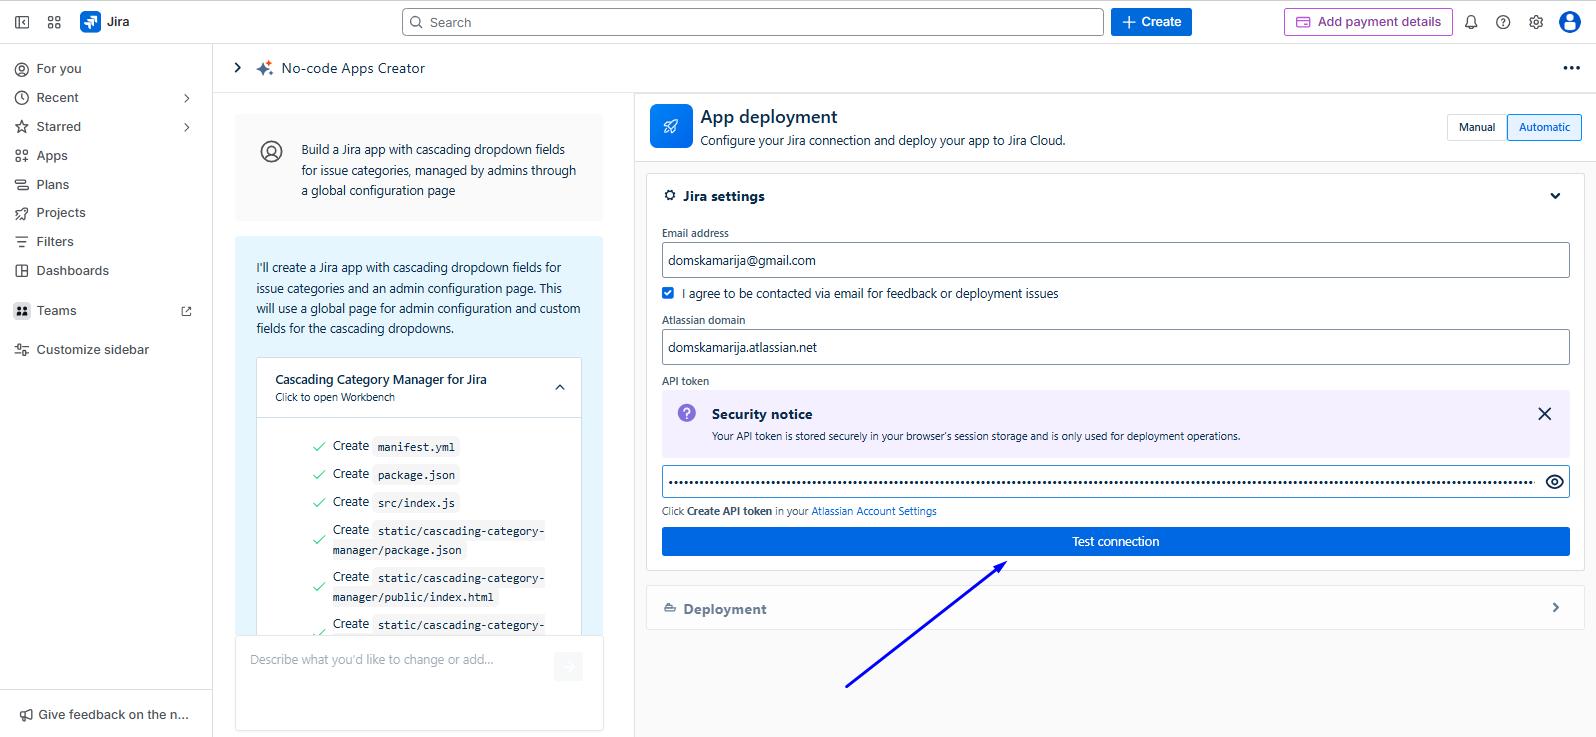
Task: Uncheck the agree to be contacted checkbox
Action: 668,293
